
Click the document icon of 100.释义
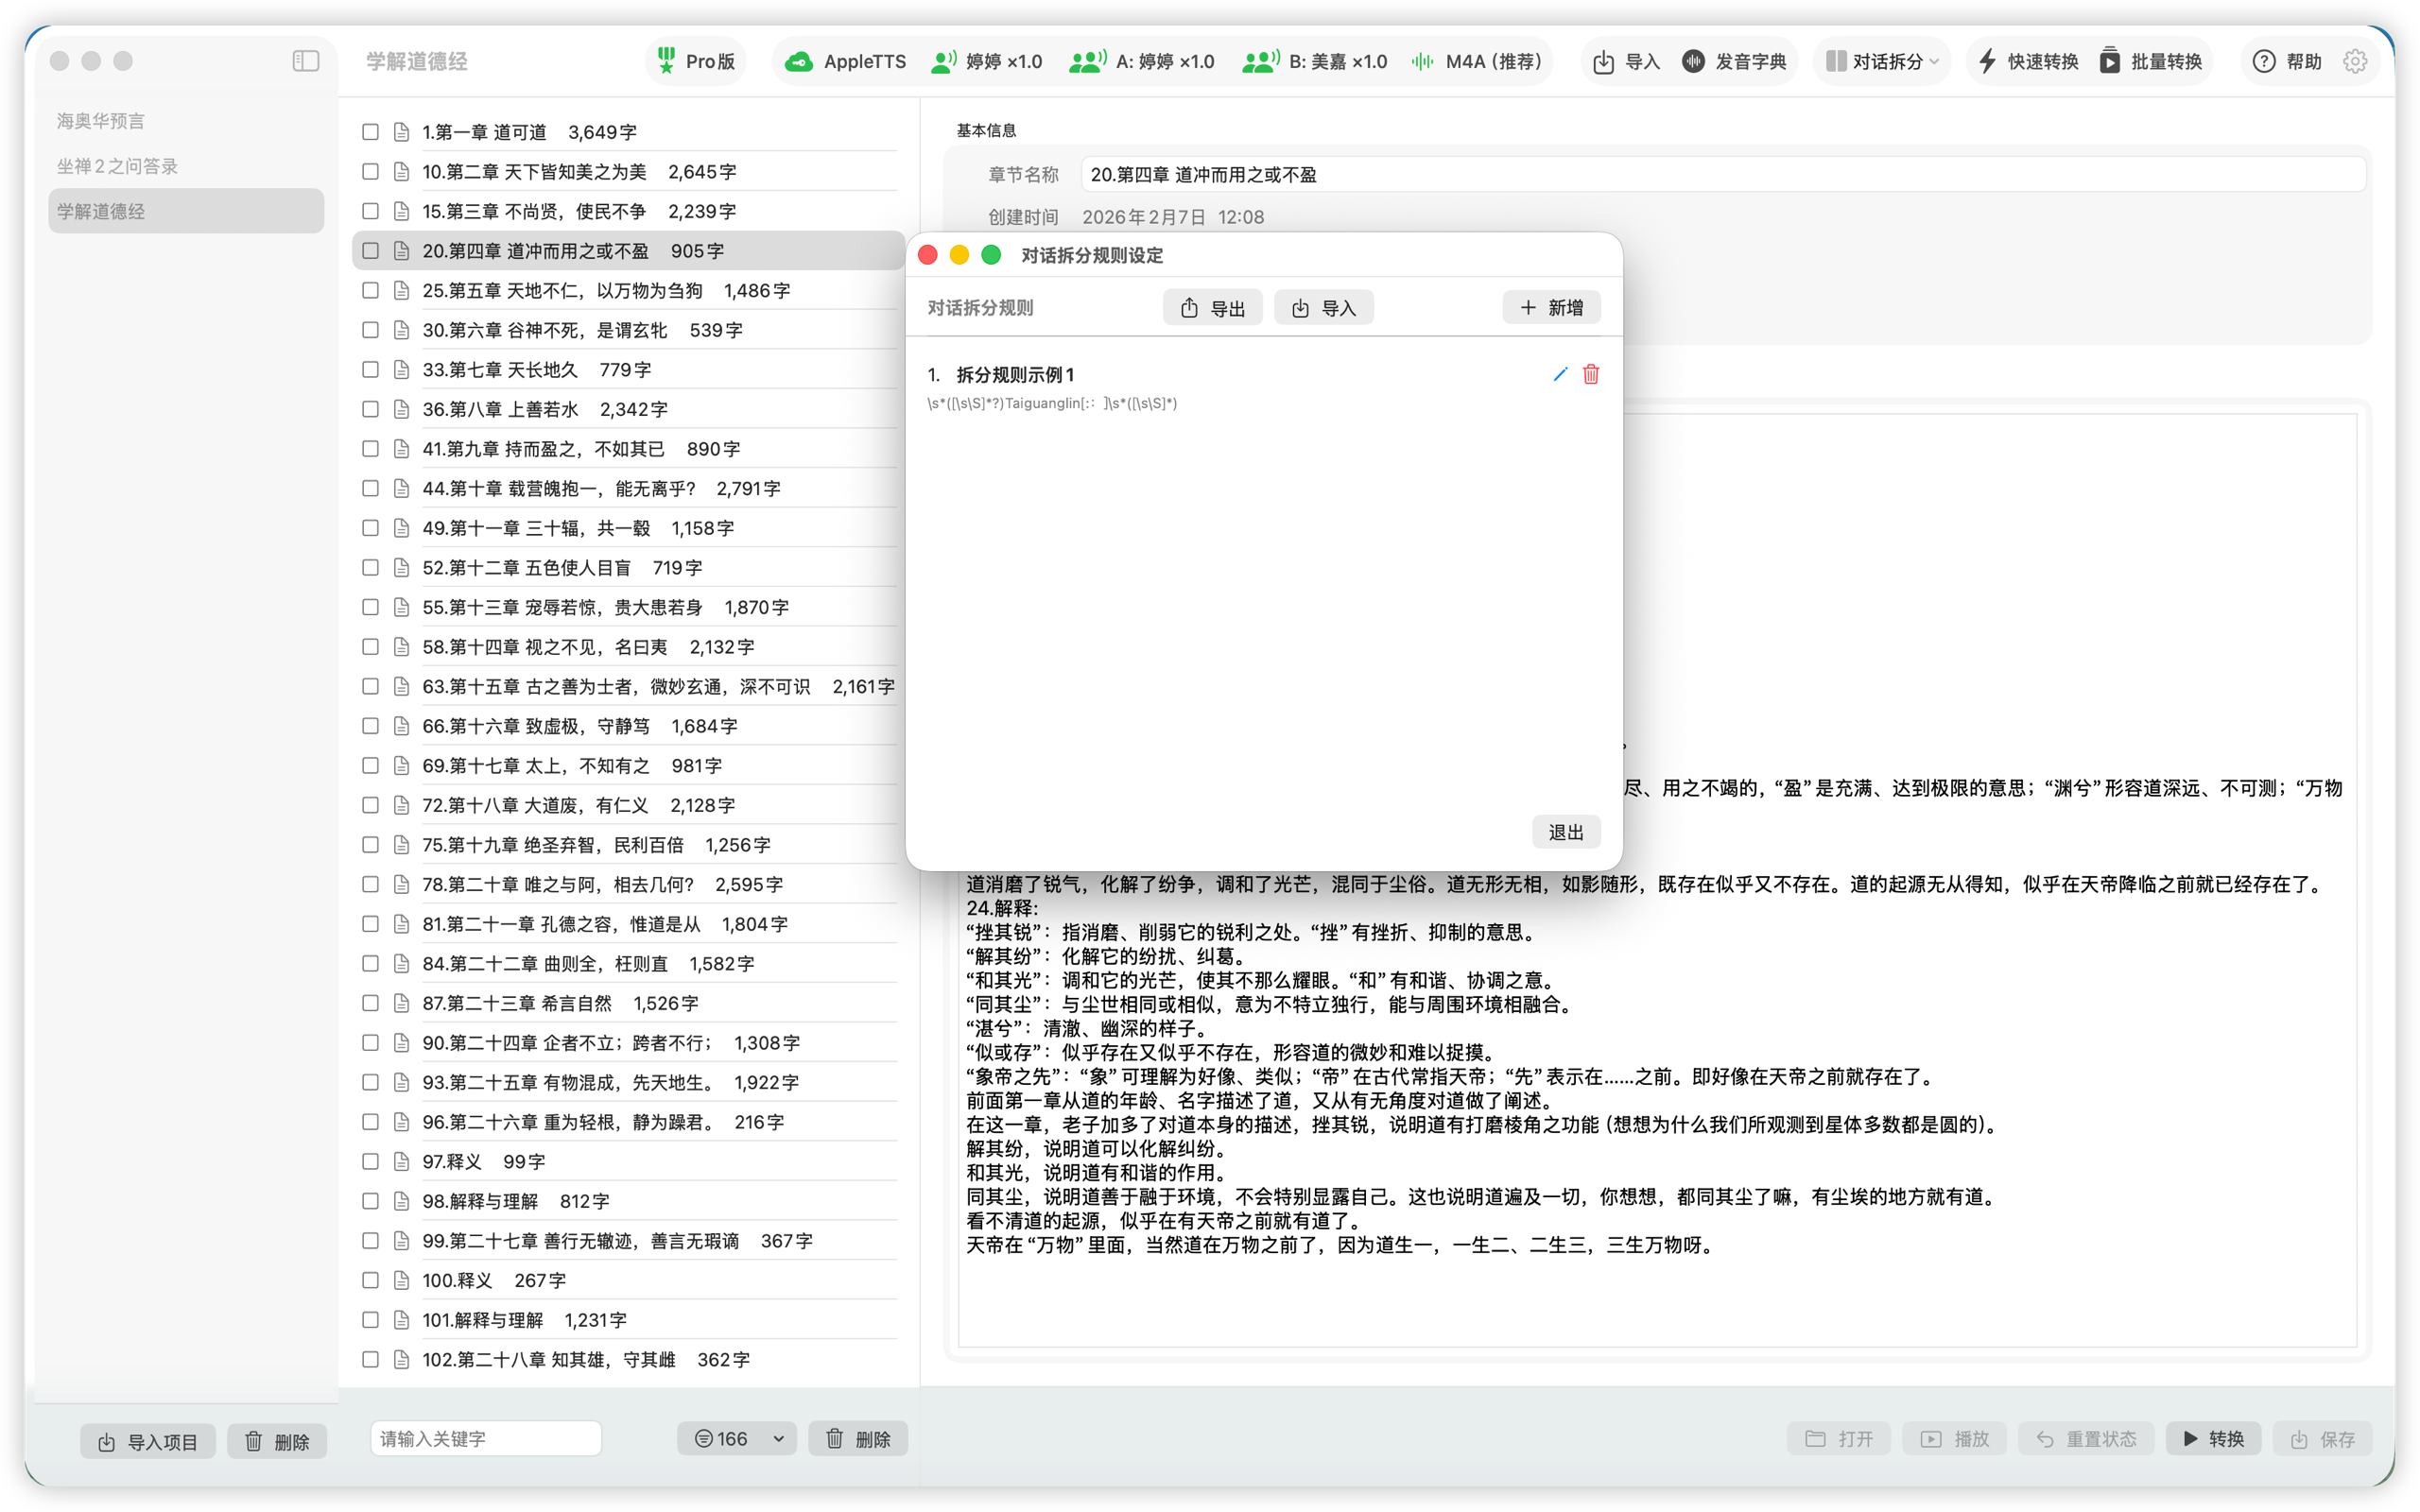[401, 1280]
